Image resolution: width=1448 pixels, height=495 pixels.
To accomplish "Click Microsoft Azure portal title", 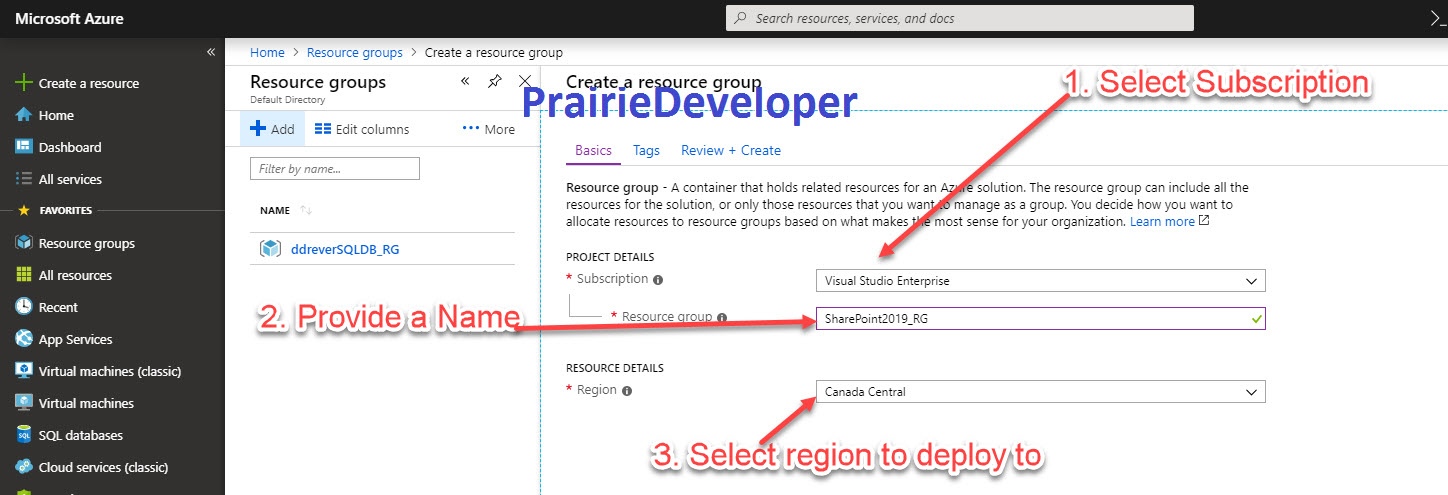I will (x=69, y=18).
